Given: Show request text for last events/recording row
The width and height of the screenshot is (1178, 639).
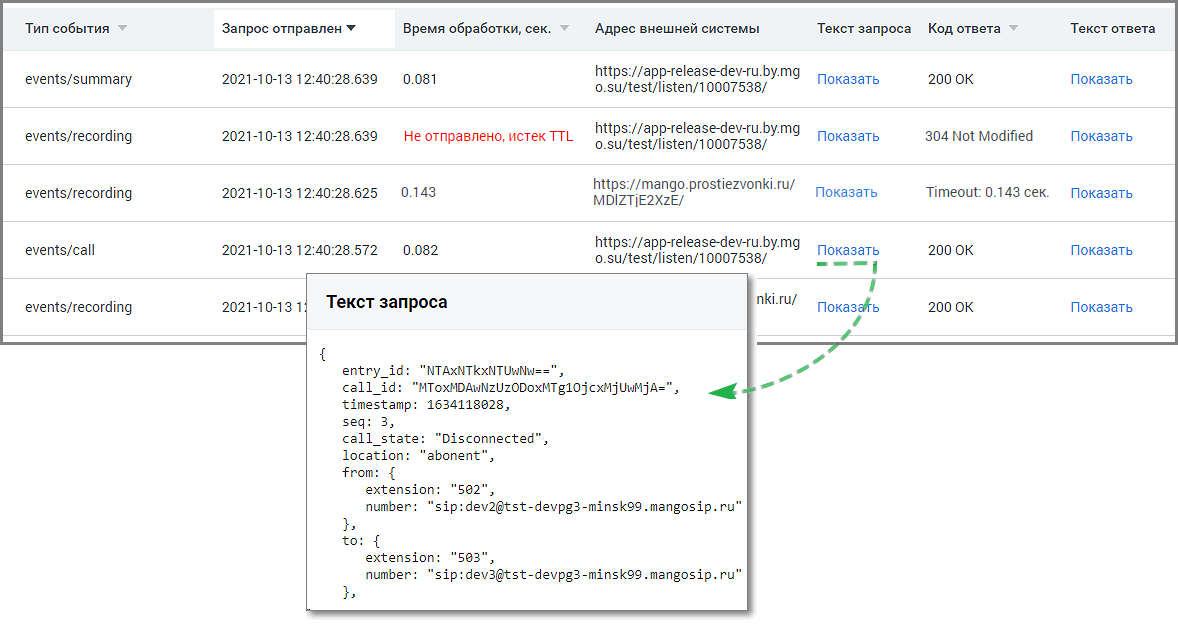Looking at the screenshot, I should (848, 307).
